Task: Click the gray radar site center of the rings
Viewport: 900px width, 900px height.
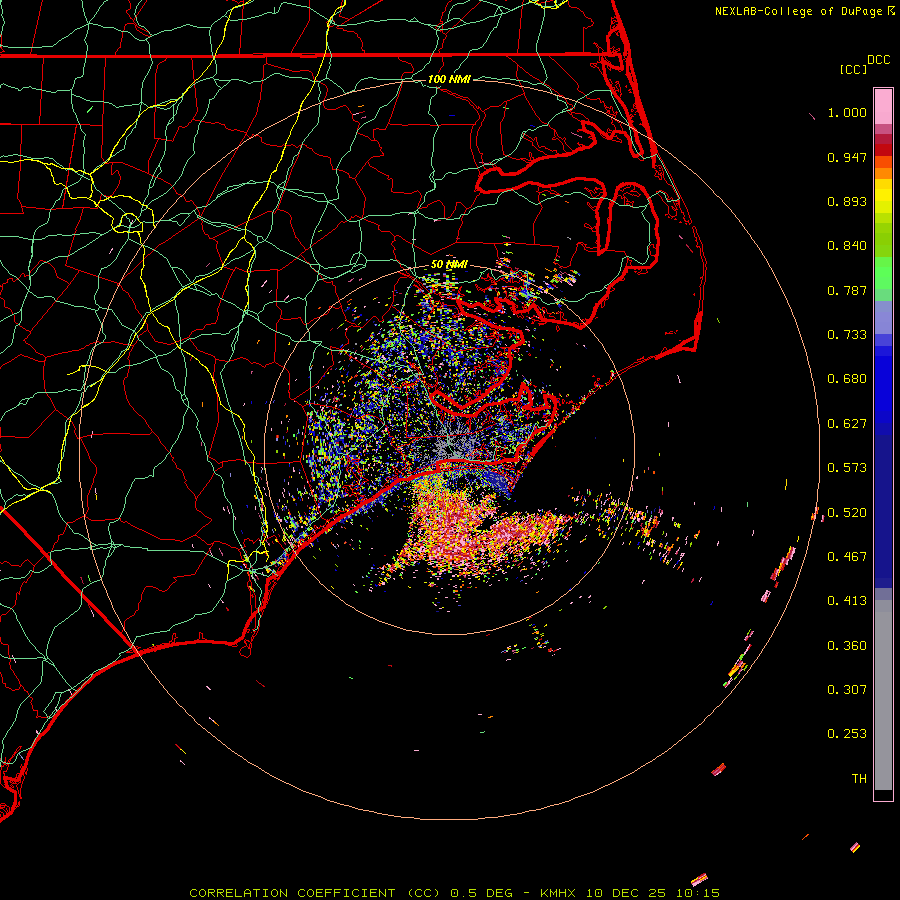Action: pyautogui.click(x=449, y=445)
